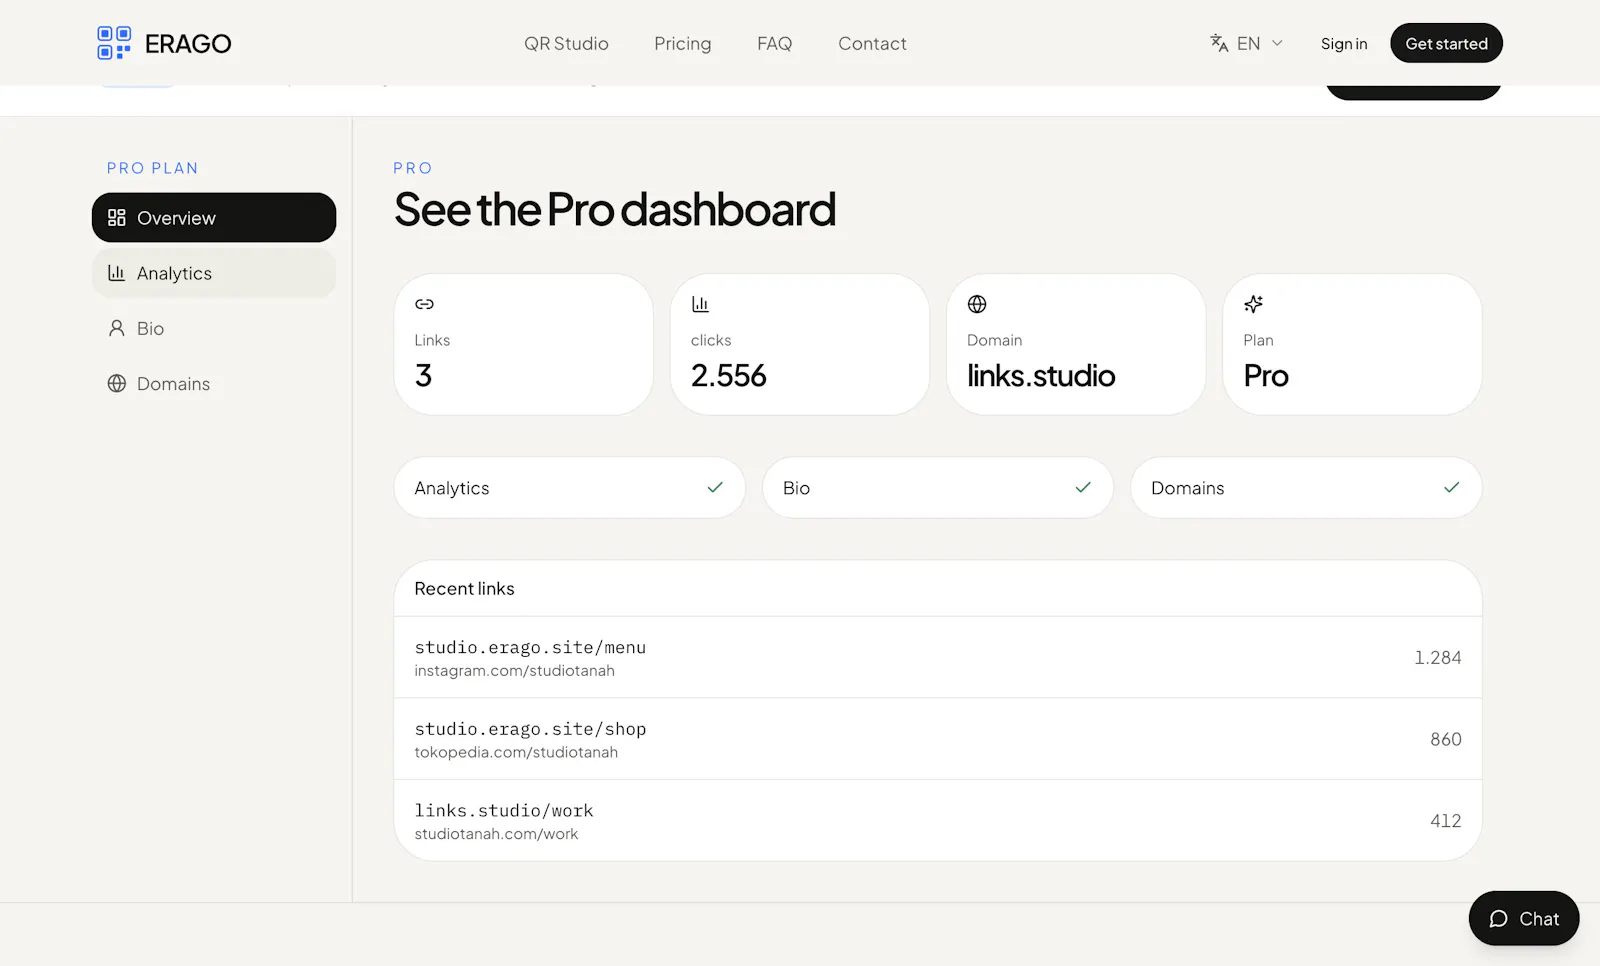
Task: Click the link chain icon on Links card
Action: tap(424, 304)
